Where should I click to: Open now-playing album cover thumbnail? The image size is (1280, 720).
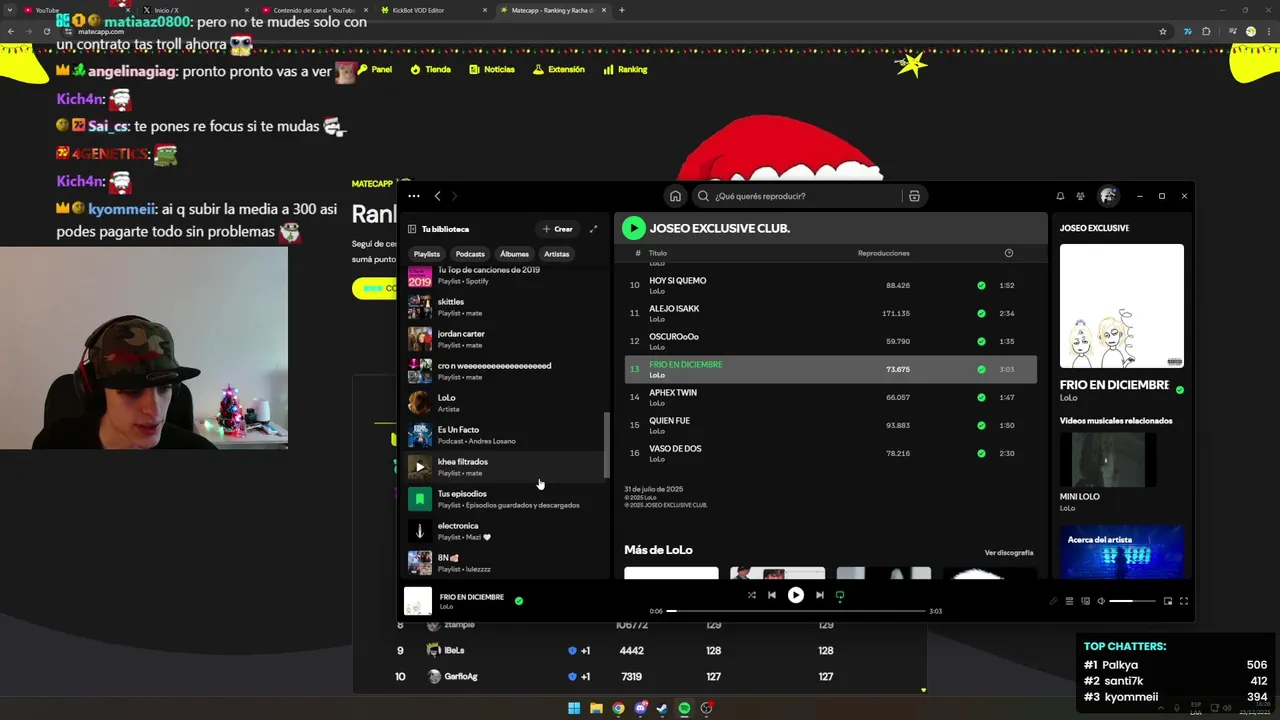point(418,601)
